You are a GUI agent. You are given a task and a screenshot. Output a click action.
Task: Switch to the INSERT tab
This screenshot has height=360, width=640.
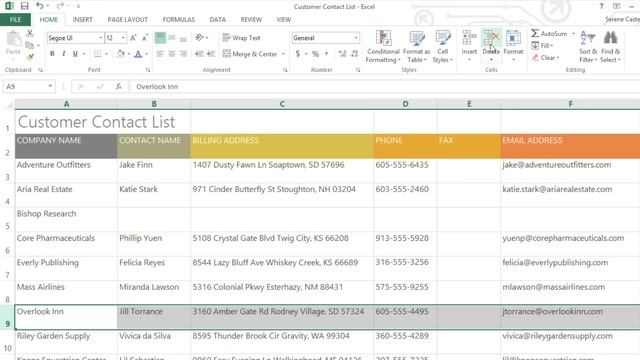[x=82, y=20]
